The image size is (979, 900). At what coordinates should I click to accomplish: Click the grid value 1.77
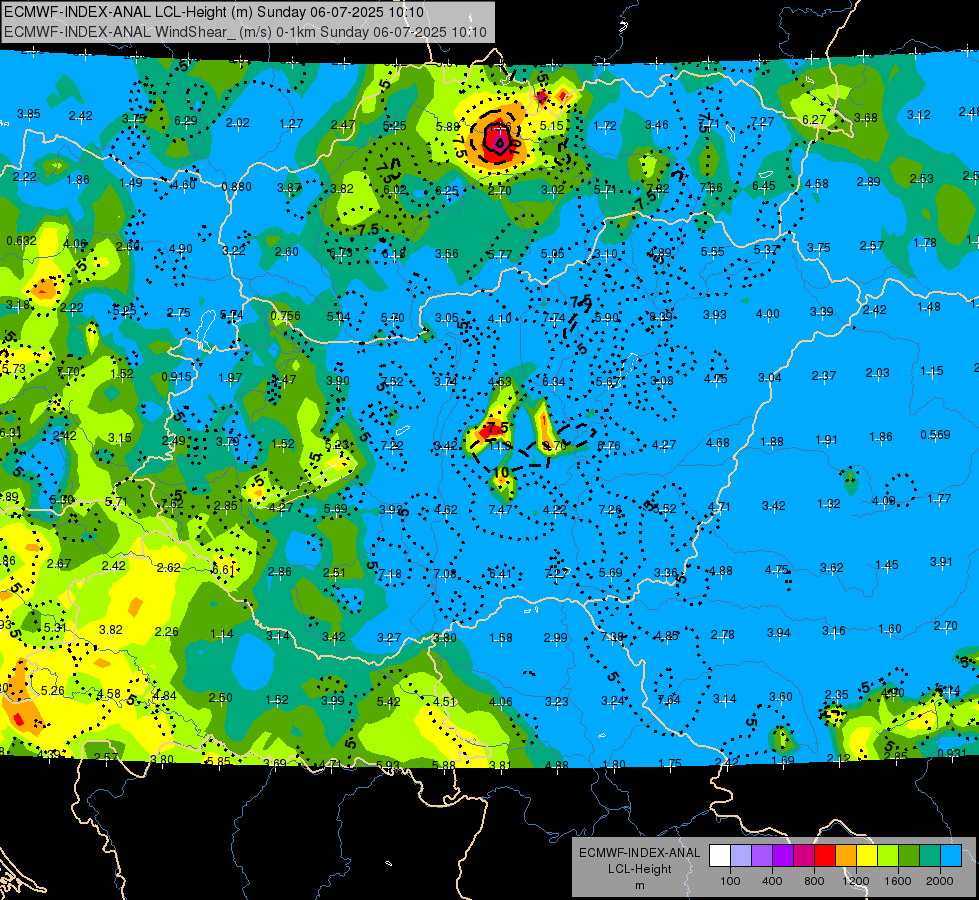click(939, 498)
